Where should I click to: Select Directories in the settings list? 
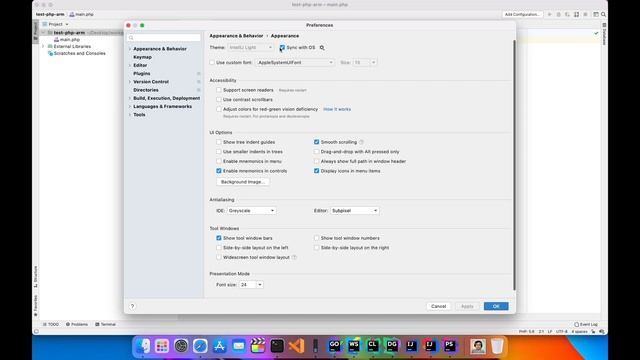coord(146,90)
